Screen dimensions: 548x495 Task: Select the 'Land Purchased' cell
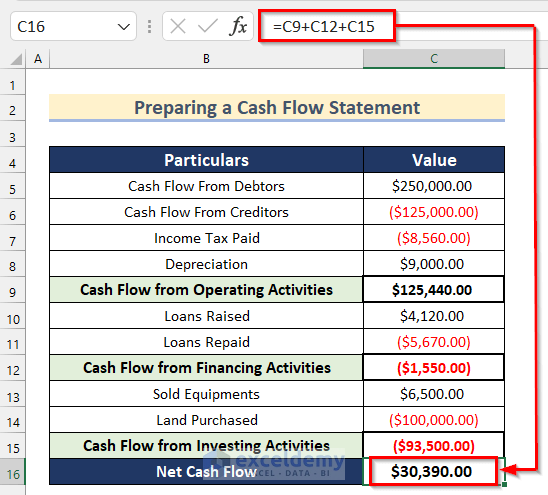(206, 420)
